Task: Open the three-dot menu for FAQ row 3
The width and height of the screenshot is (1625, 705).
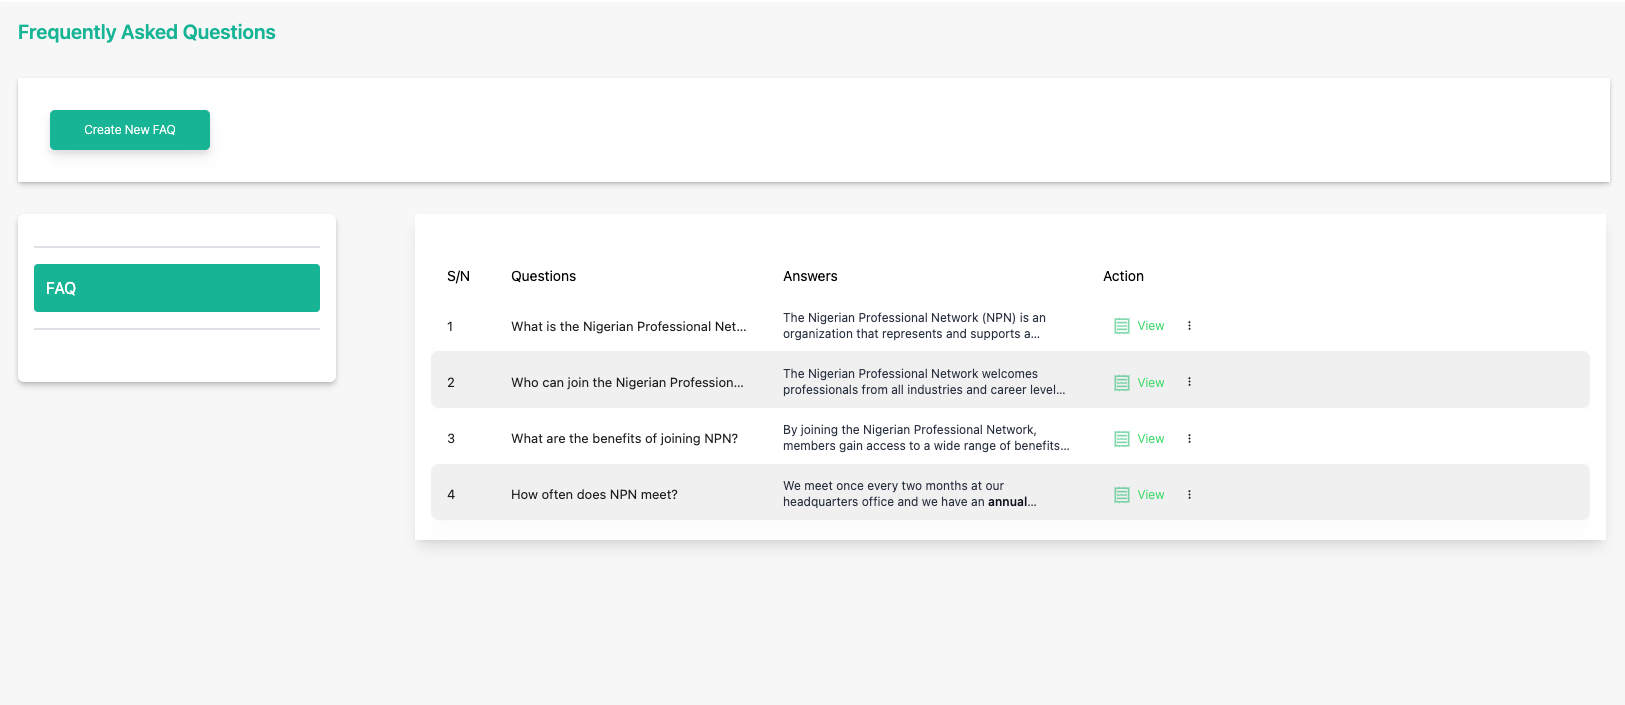Action: (x=1189, y=439)
